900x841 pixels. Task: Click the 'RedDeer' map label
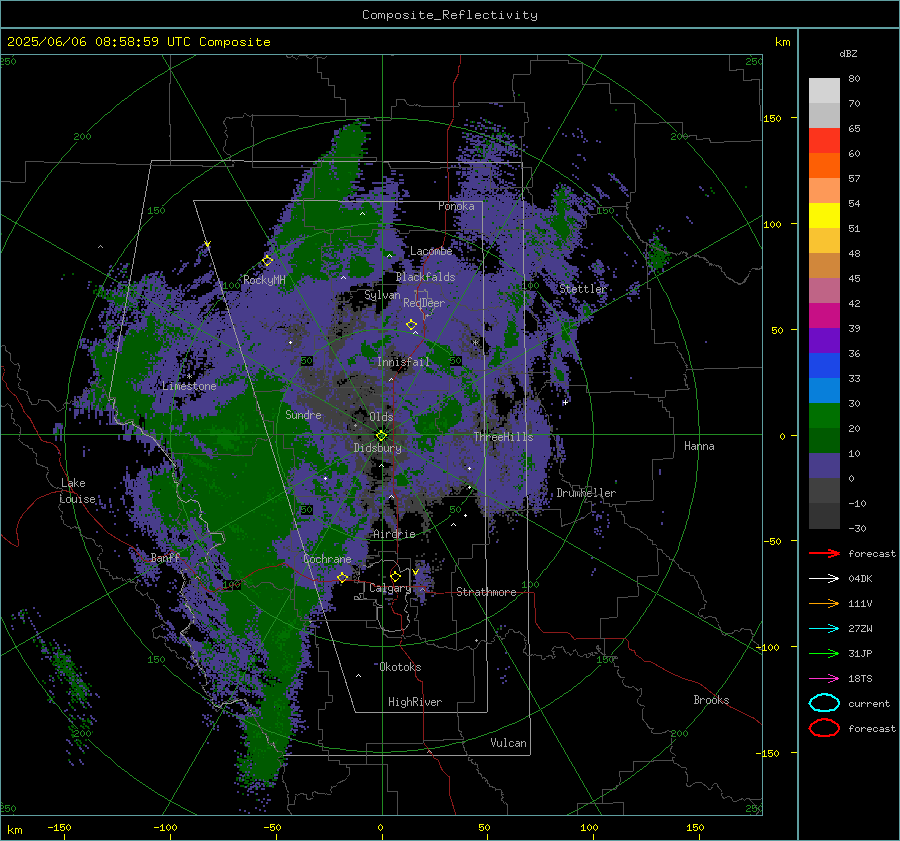click(424, 303)
